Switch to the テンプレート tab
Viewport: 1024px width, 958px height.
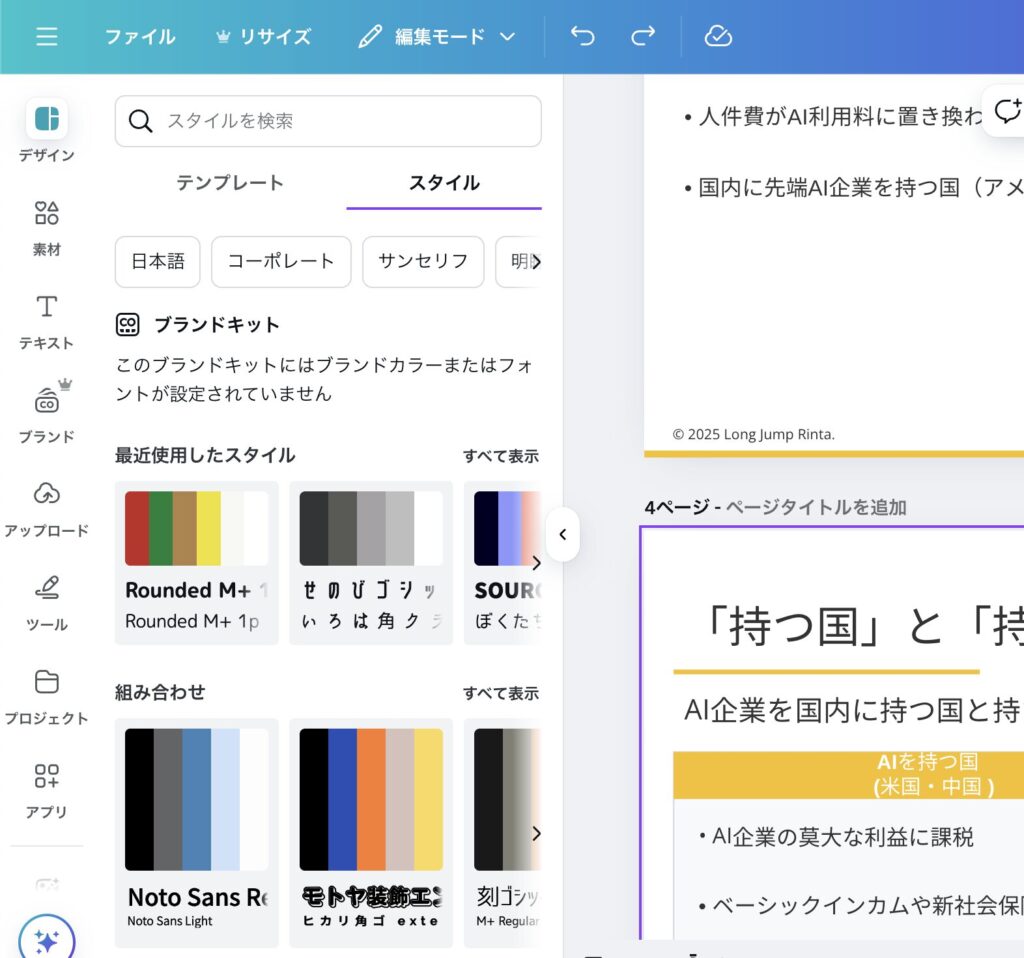point(230,183)
